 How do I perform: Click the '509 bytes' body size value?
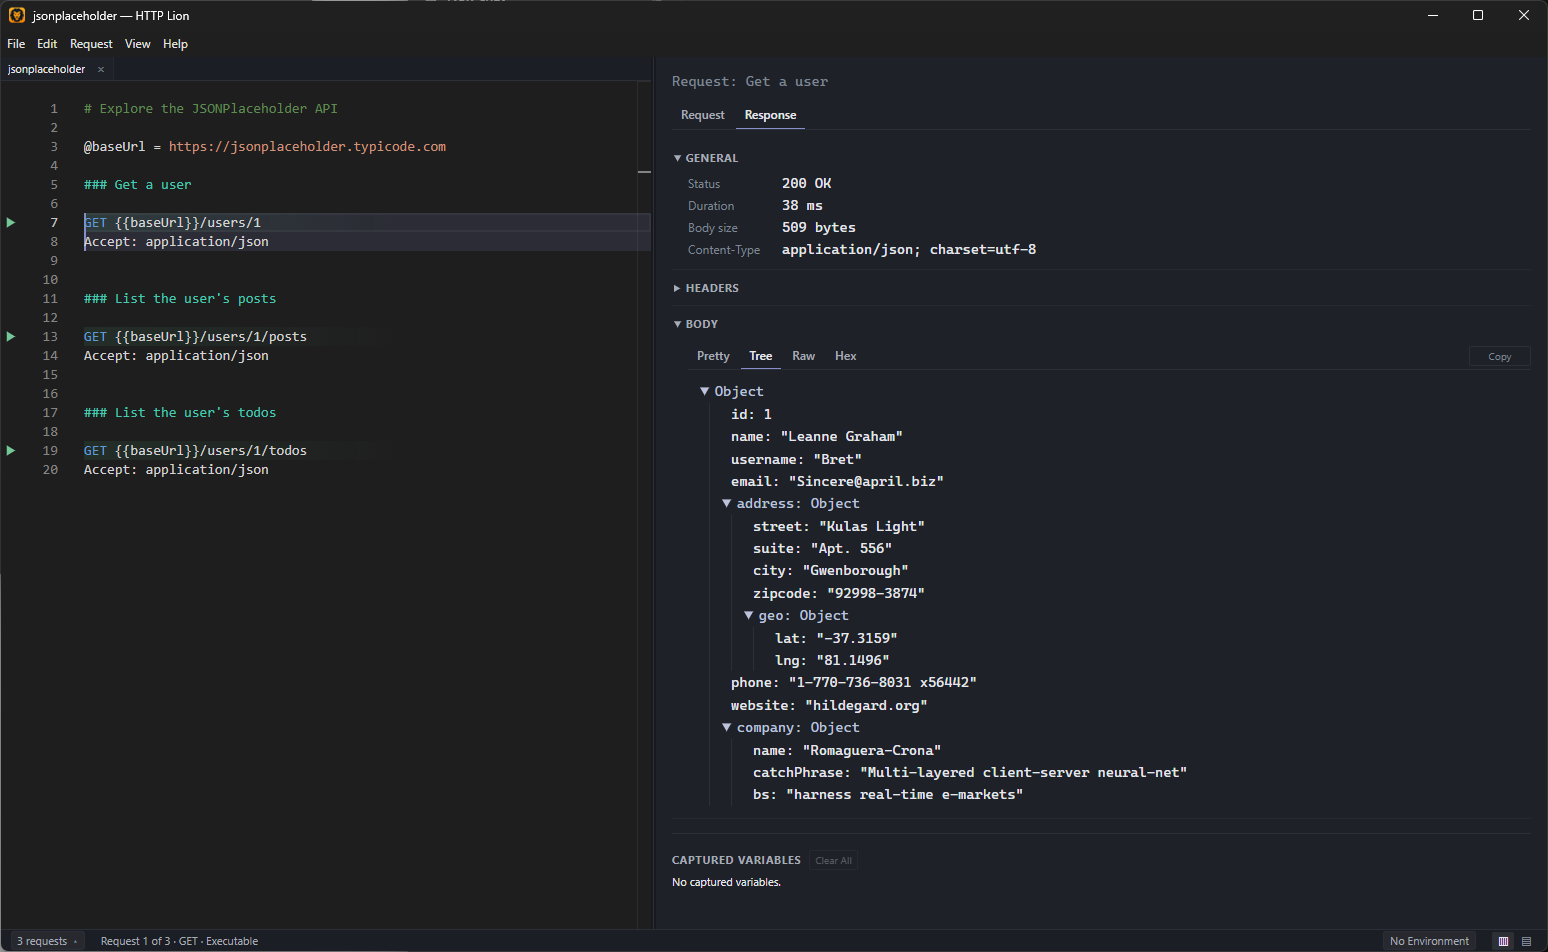click(x=818, y=227)
